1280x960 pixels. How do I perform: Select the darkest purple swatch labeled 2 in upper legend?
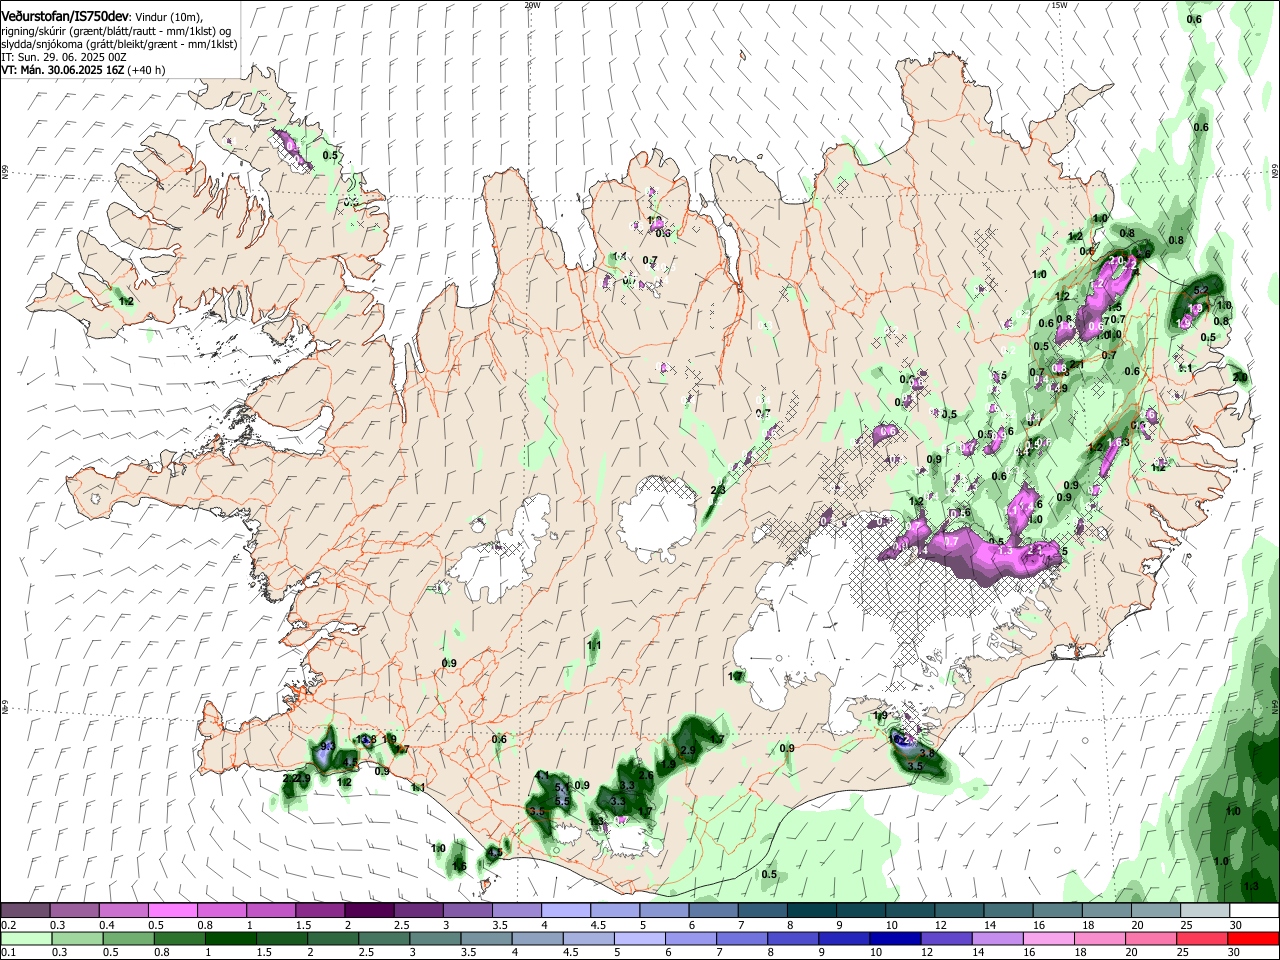click(369, 911)
